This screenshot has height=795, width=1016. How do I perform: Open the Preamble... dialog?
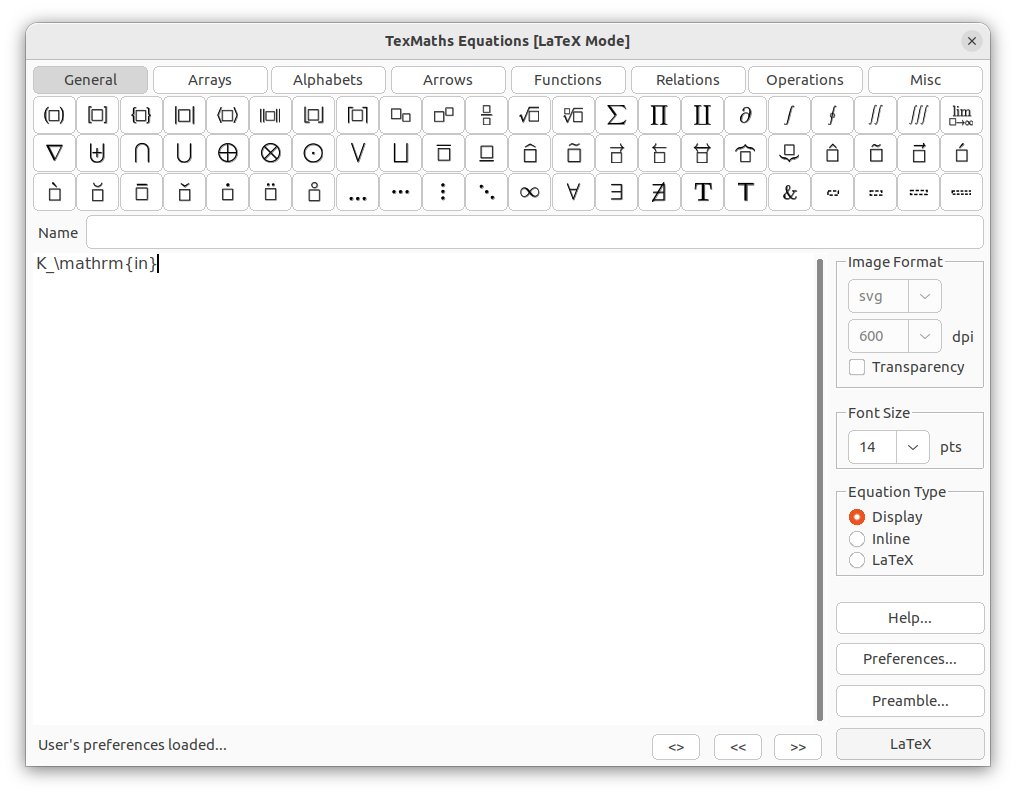point(910,701)
